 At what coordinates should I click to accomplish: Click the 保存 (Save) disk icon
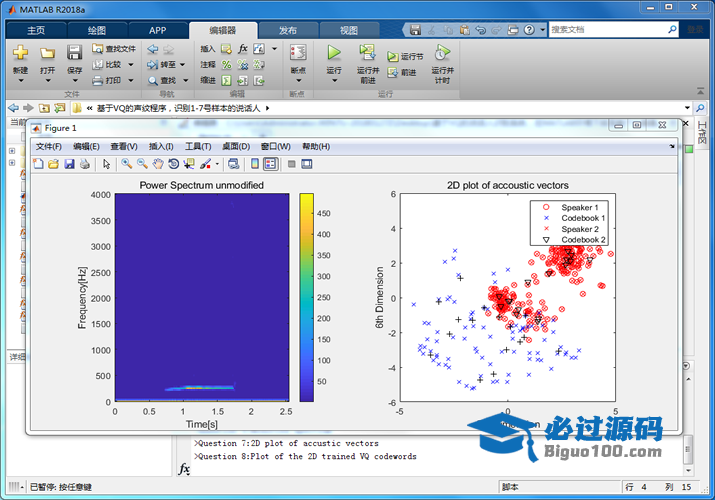coord(74,52)
